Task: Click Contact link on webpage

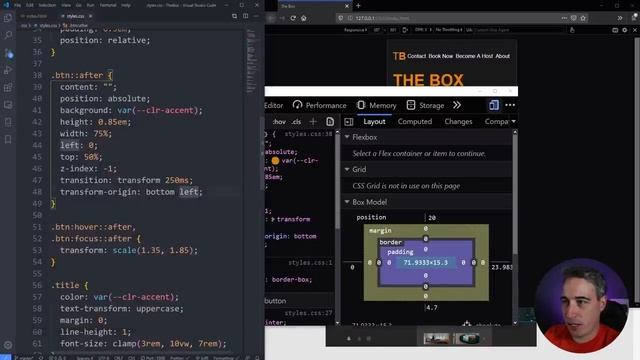Action: pyautogui.click(x=416, y=56)
